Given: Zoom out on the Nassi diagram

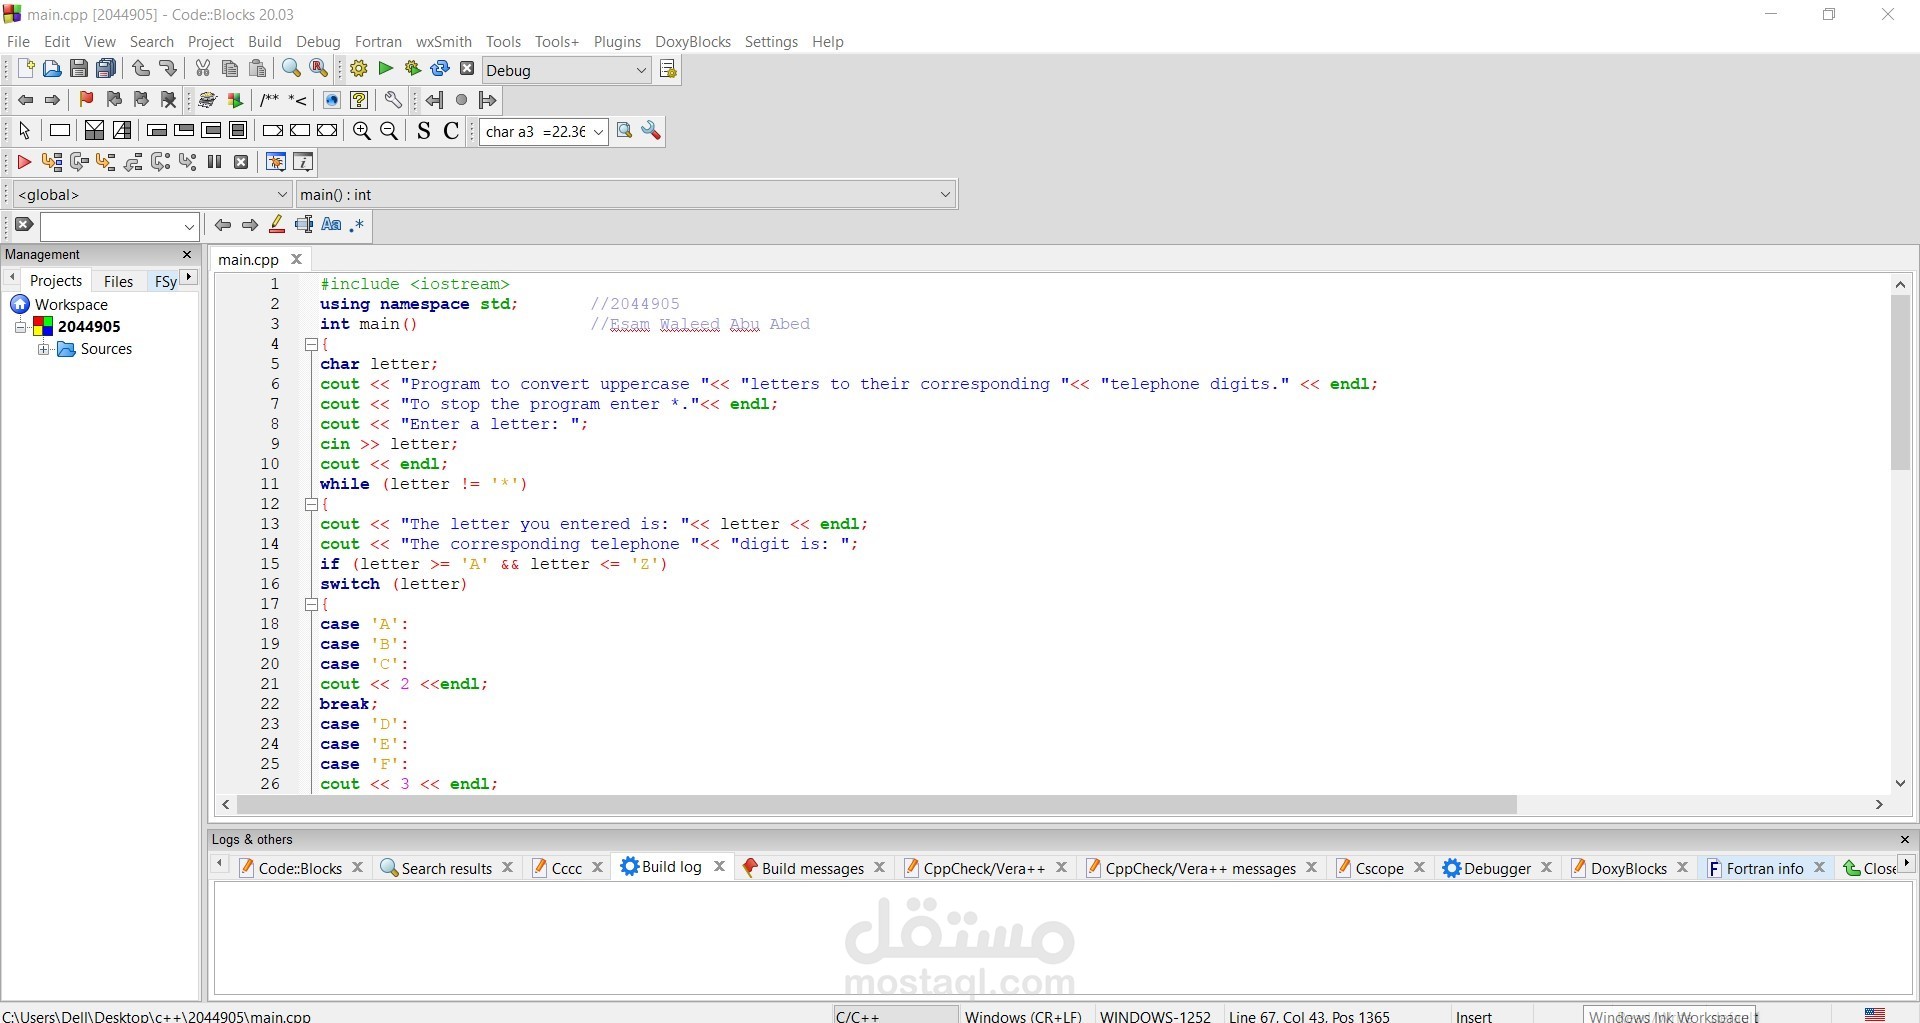Looking at the screenshot, I should pos(390,131).
